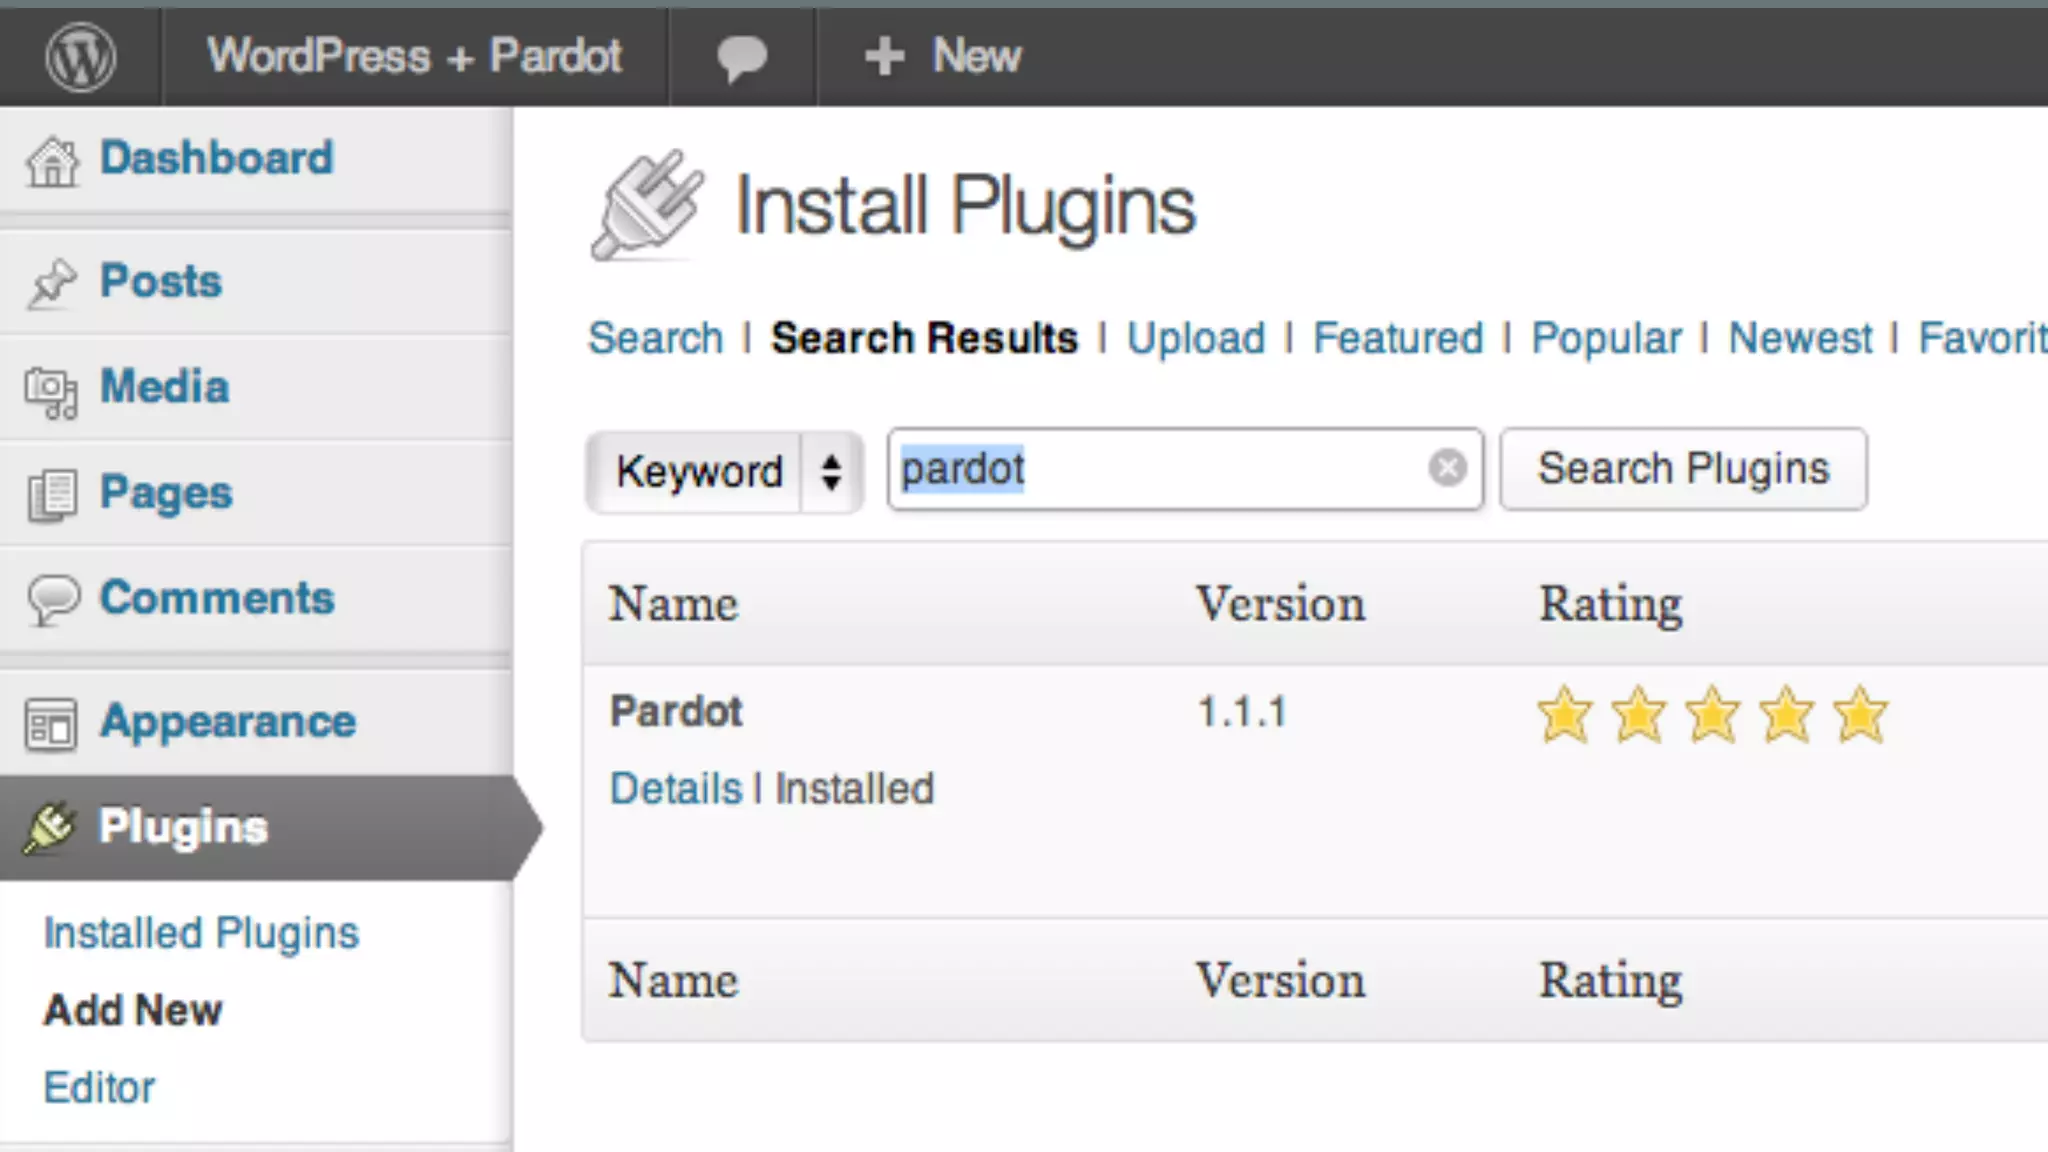Screen dimensions: 2048x1152
Task: Click the Posts pushpin icon
Action: (52, 283)
